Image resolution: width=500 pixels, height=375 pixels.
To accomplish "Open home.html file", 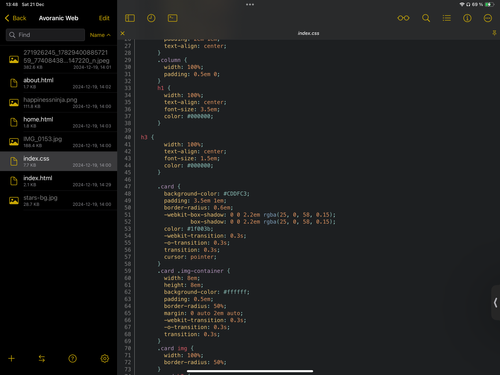I will pos(58,122).
